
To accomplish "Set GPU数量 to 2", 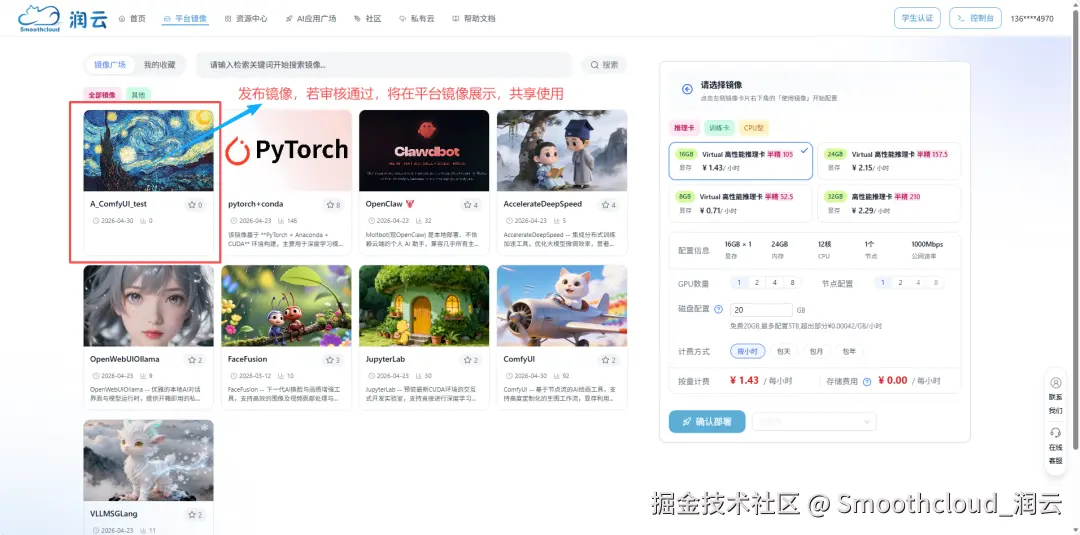I will click(x=756, y=283).
